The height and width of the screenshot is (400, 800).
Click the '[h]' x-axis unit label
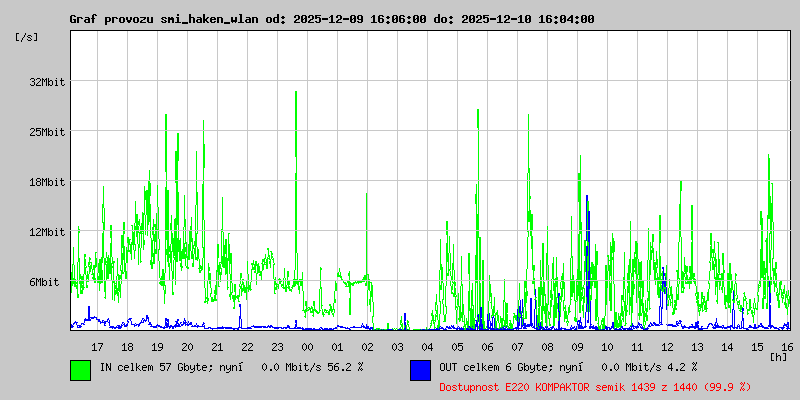(x=779, y=357)
